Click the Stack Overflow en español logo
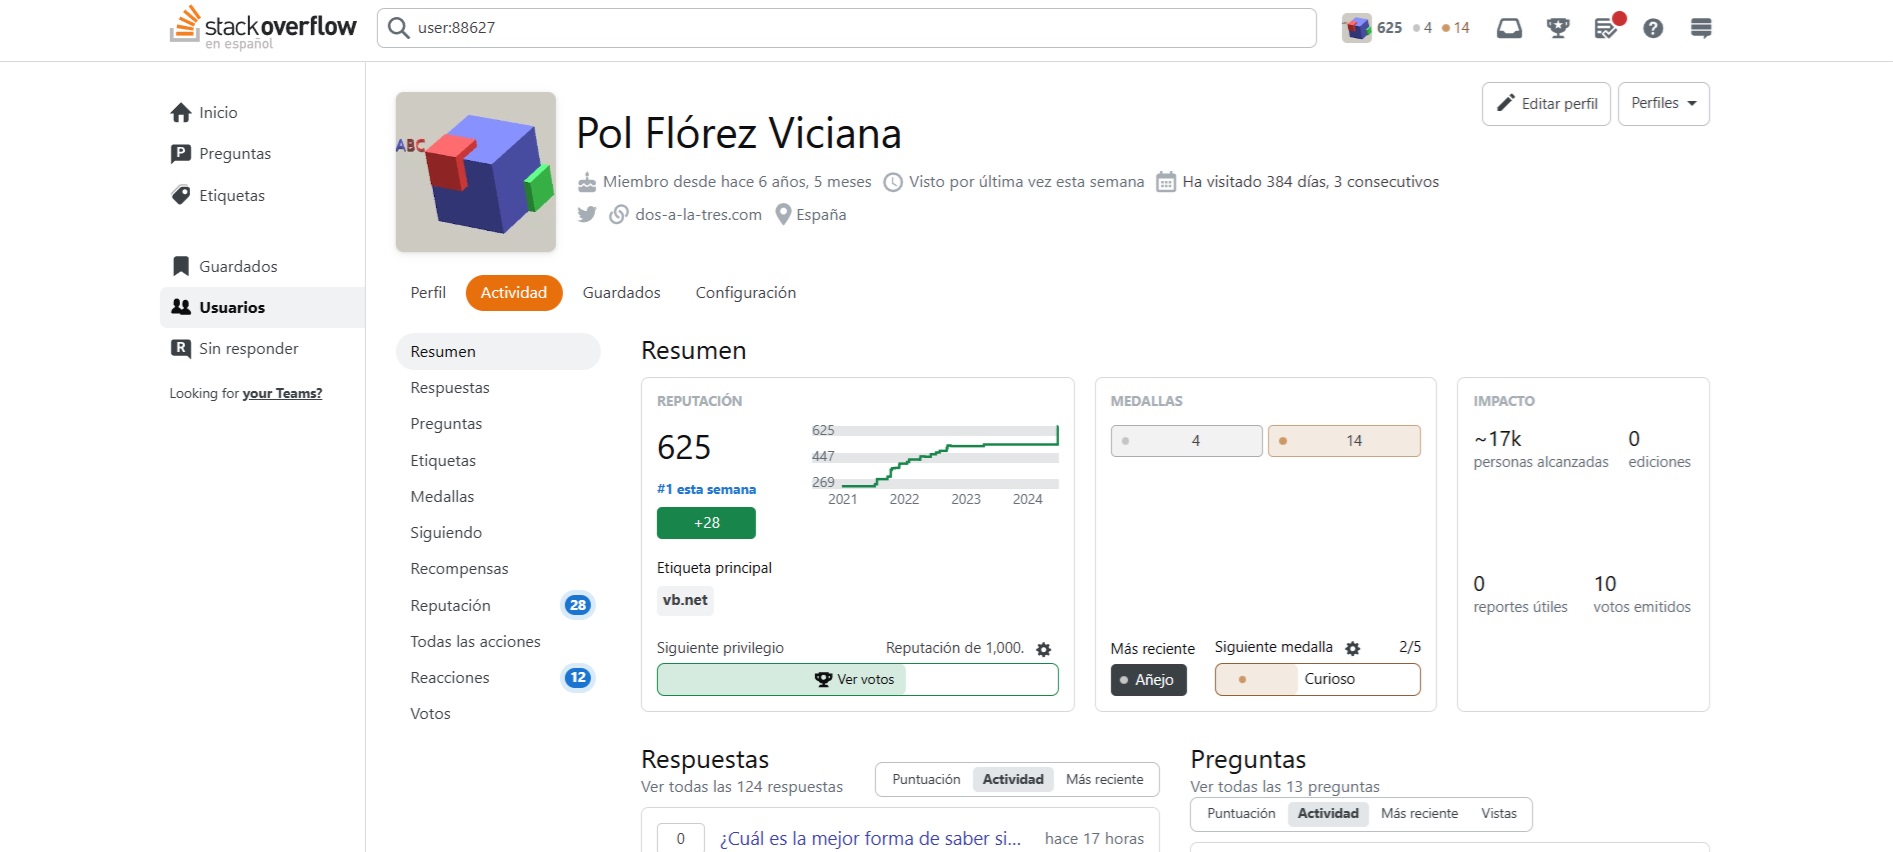 click(263, 28)
